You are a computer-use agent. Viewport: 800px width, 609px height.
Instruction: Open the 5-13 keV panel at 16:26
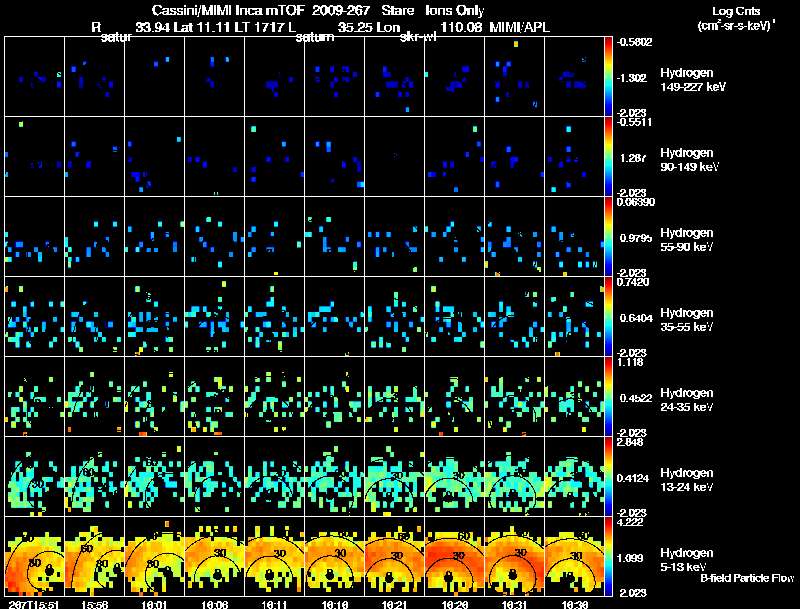click(x=455, y=556)
